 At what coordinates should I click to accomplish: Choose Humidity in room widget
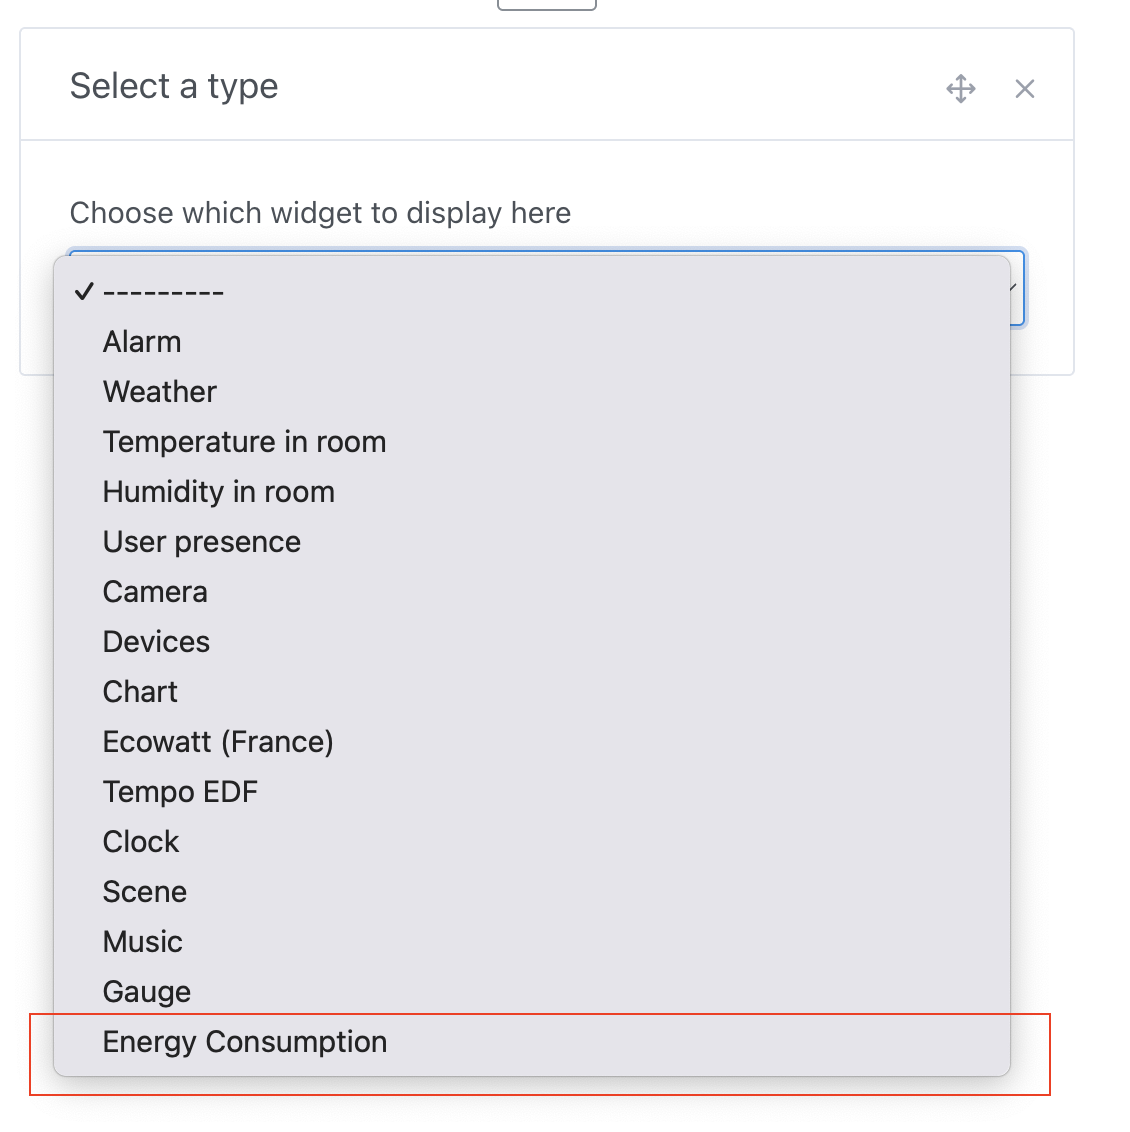point(218,491)
